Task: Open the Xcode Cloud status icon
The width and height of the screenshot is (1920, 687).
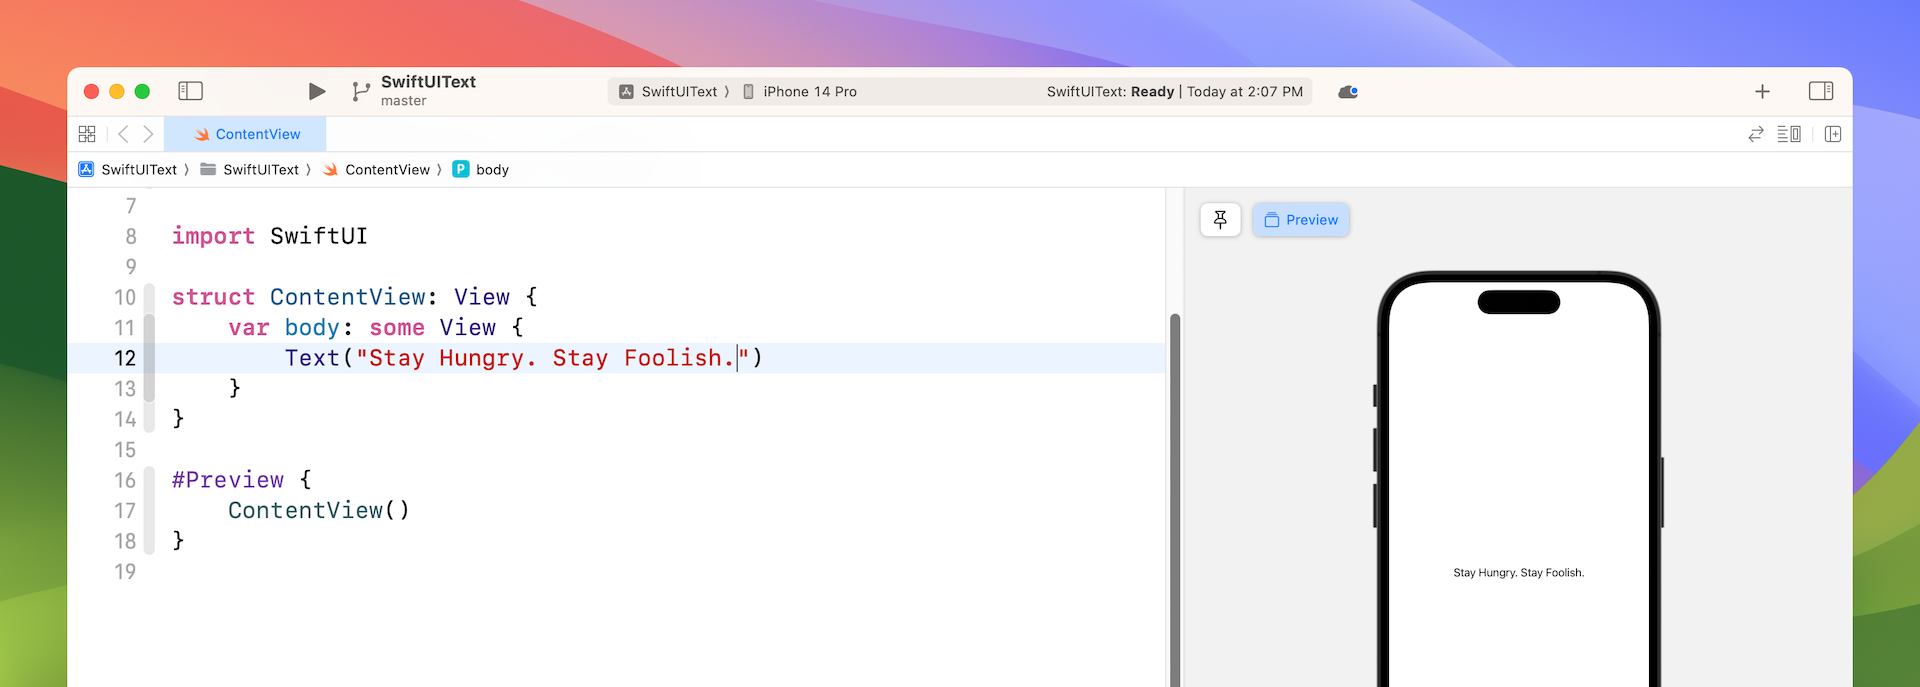Action: (1348, 91)
